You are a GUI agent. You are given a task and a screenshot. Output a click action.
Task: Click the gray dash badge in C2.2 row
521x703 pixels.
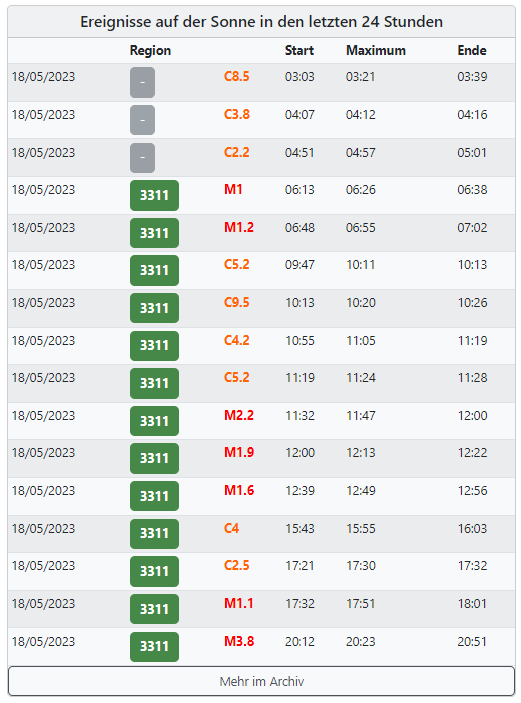pos(143,158)
